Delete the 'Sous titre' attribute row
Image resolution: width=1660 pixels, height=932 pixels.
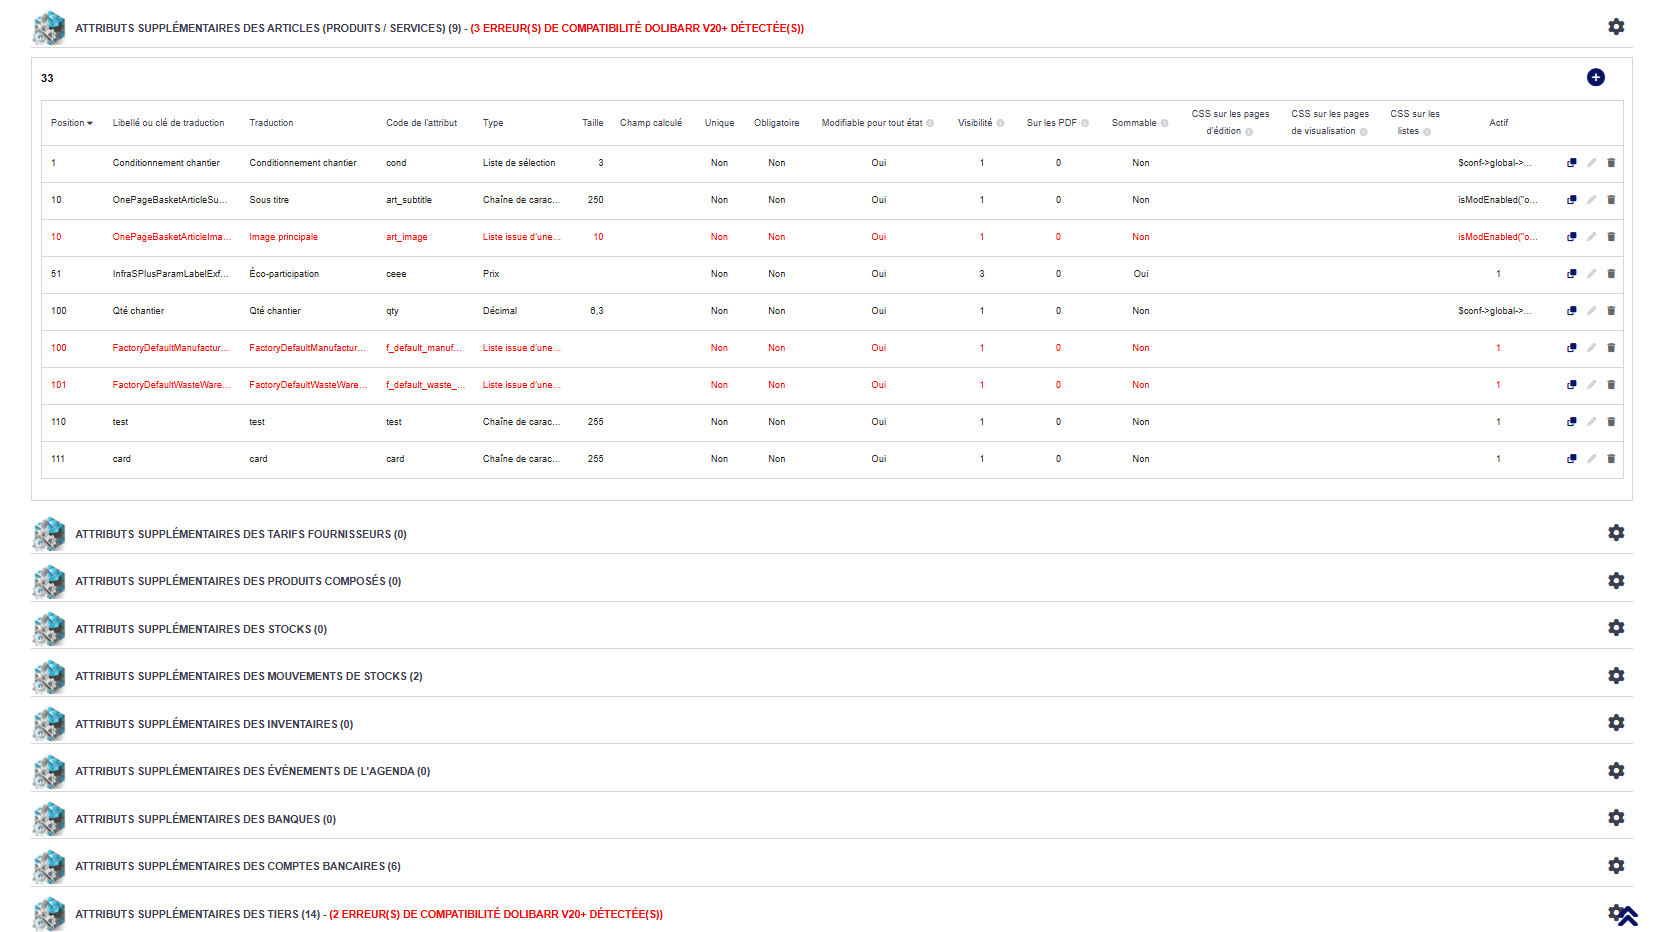[1611, 200]
